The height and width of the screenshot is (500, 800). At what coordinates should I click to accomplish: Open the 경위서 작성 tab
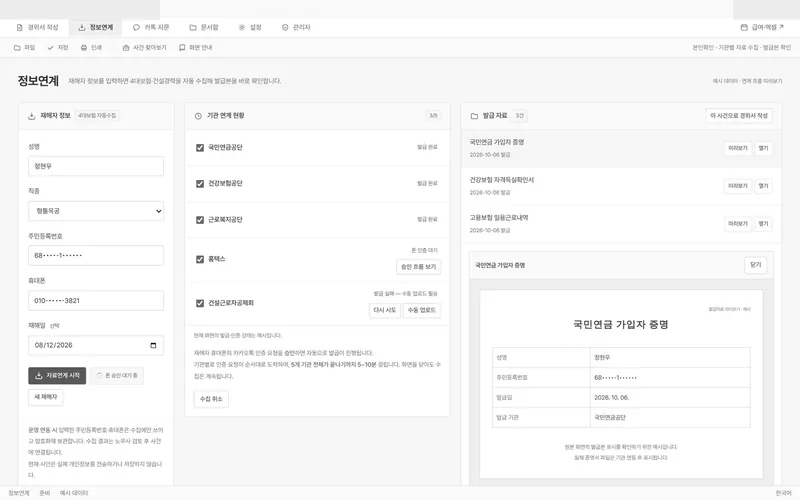[x=37, y=28]
